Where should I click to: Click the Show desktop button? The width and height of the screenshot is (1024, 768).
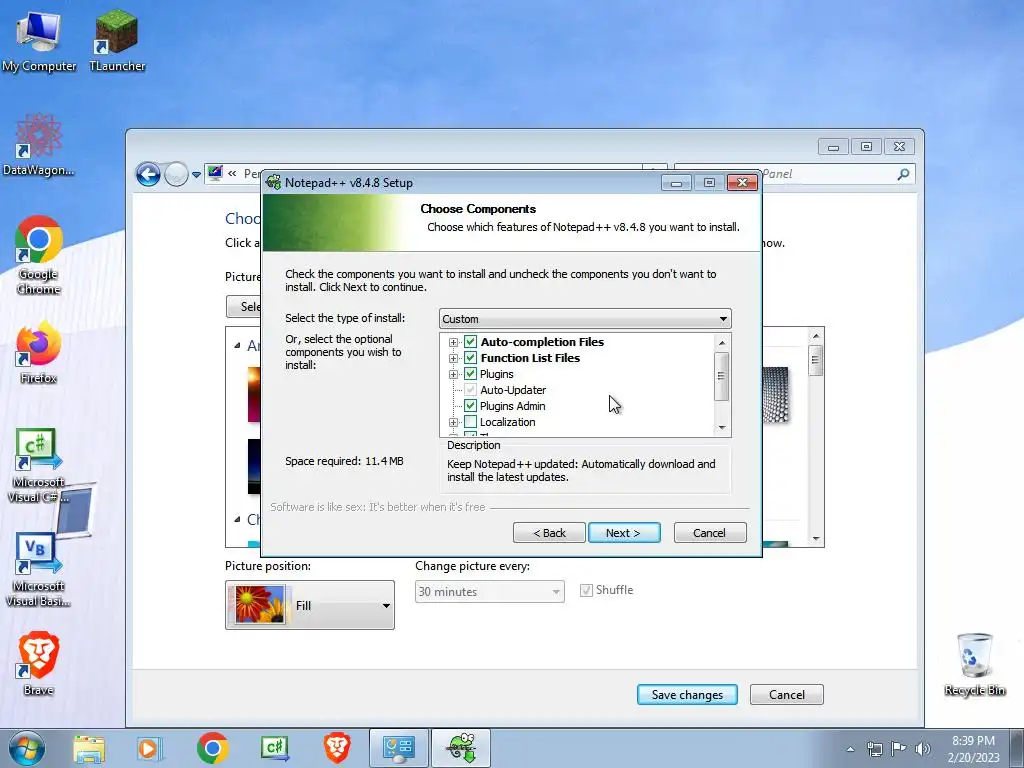click(x=1017, y=748)
